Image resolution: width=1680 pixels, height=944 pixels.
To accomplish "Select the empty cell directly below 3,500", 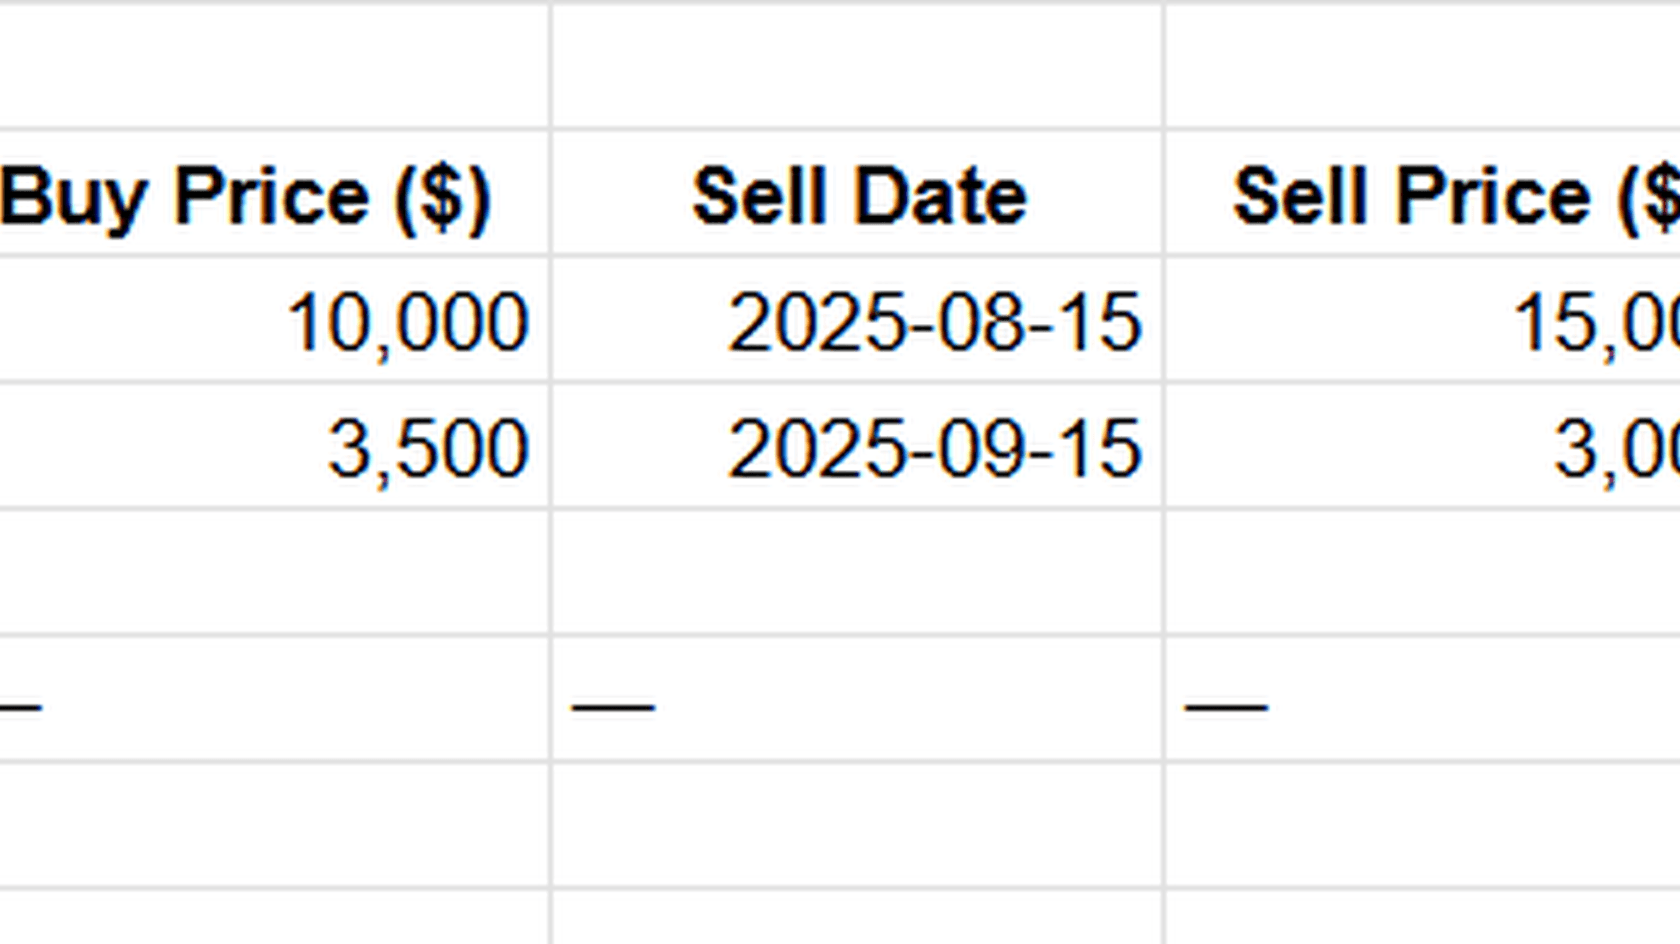I will 274,572.
